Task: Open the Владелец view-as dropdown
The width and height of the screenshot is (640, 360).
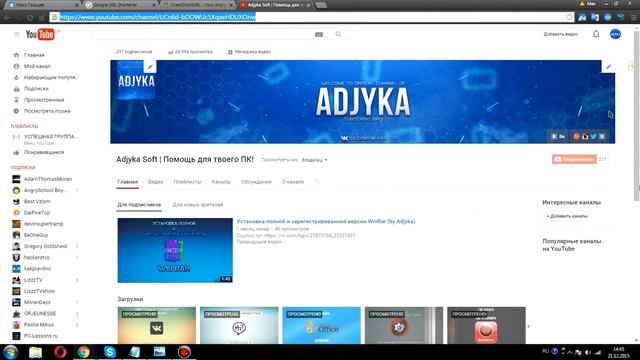Action: tap(314, 160)
